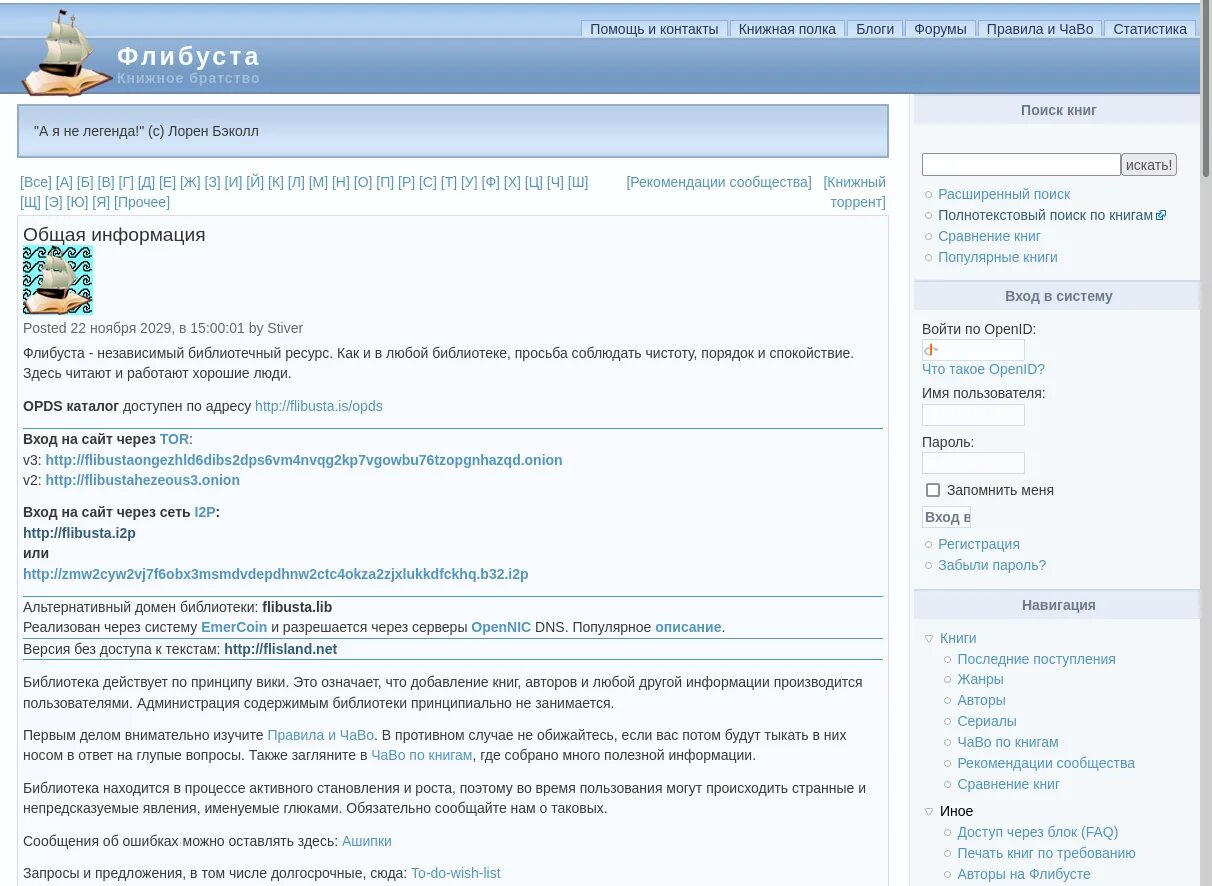Open the http://flibusta.i2p link
The width and height of the screenshot is (1212, 886).
pos(79,533)
